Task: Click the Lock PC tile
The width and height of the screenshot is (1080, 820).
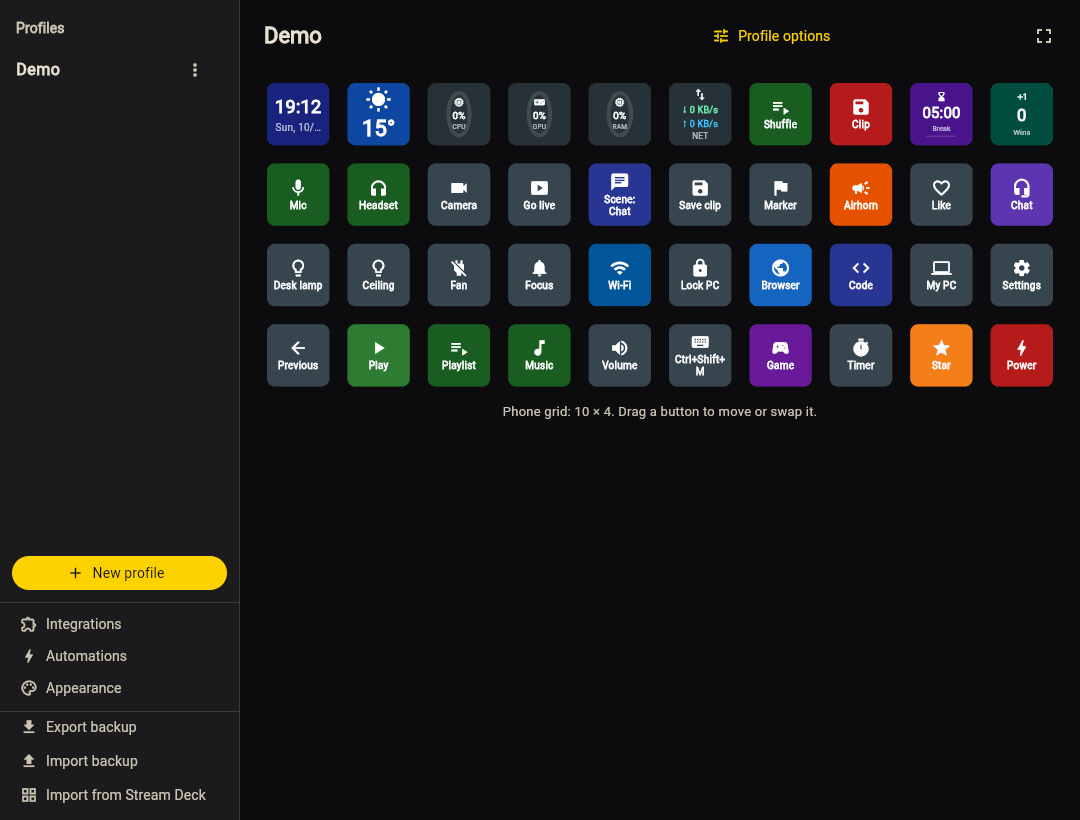Action: [700, 275]
